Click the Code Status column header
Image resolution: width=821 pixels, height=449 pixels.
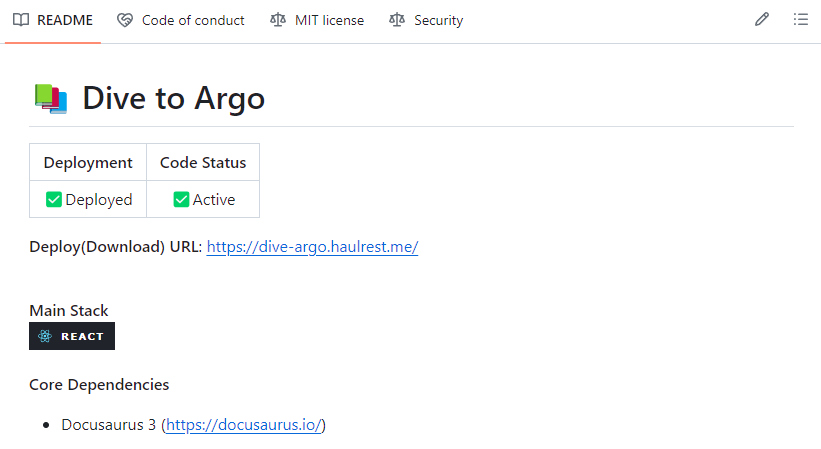click(x=203, y=162)
